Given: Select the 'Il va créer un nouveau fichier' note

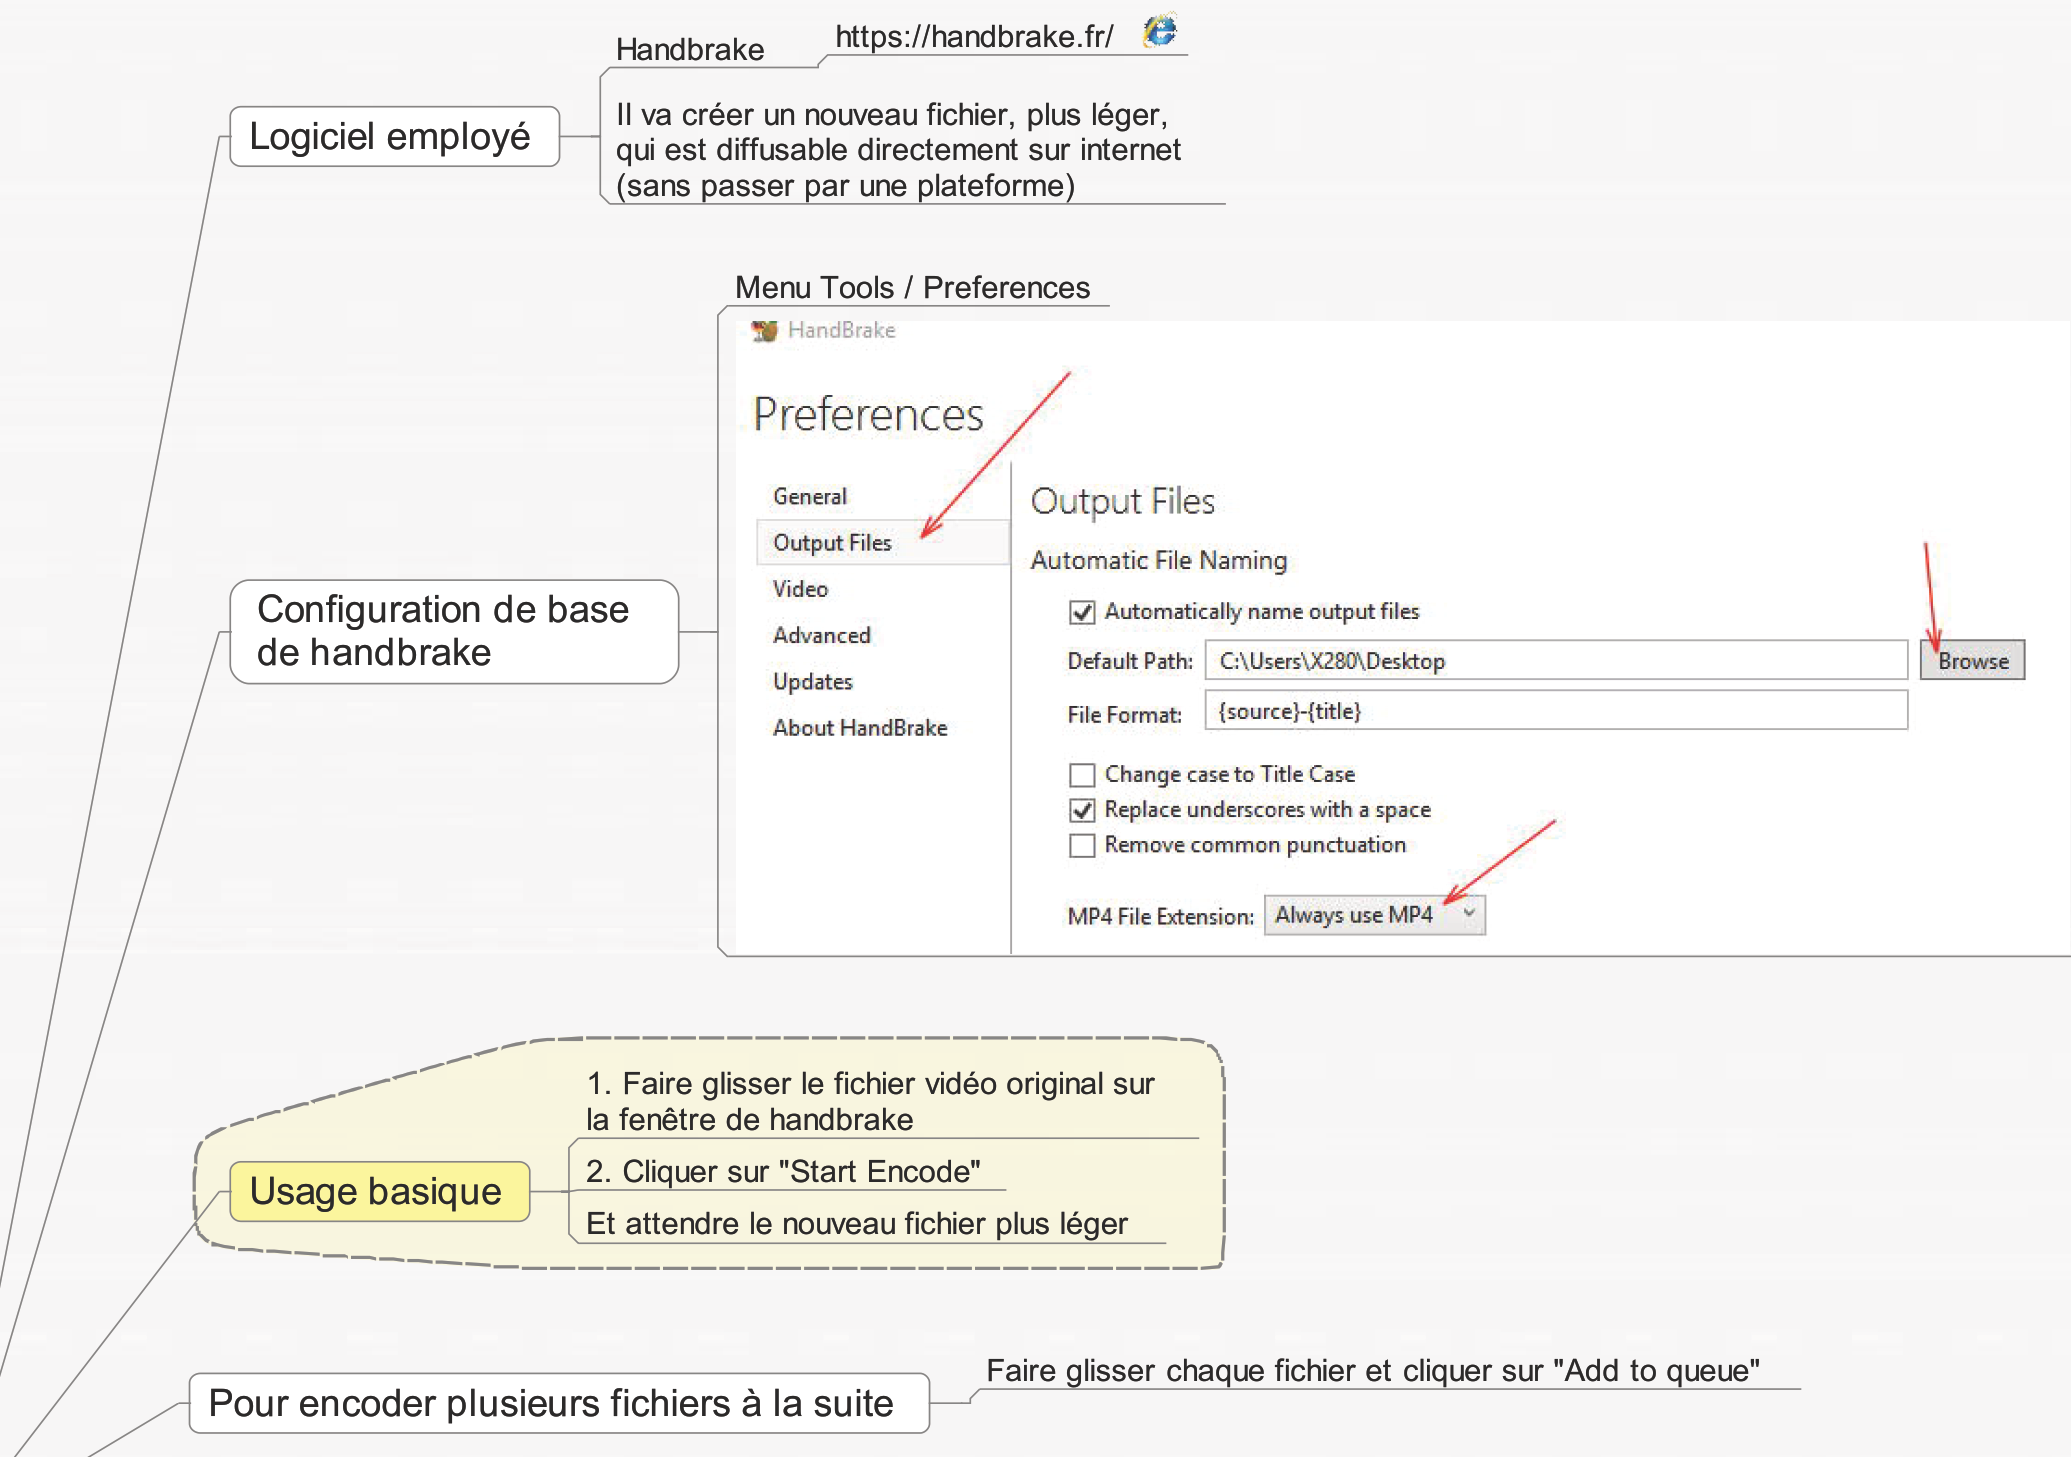Looking at the screenshot, I should click(x=898, y=150).
